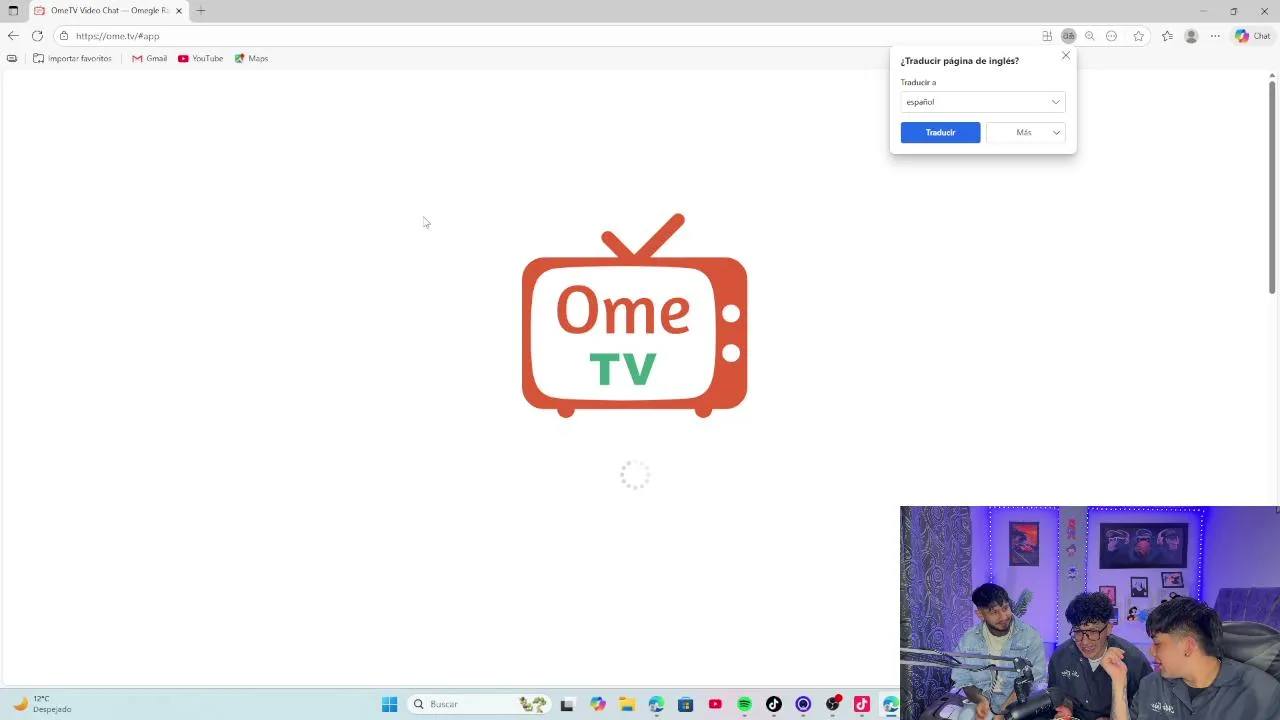
Task: Click the OmeTV logo
Action: (x=634, y=315)
